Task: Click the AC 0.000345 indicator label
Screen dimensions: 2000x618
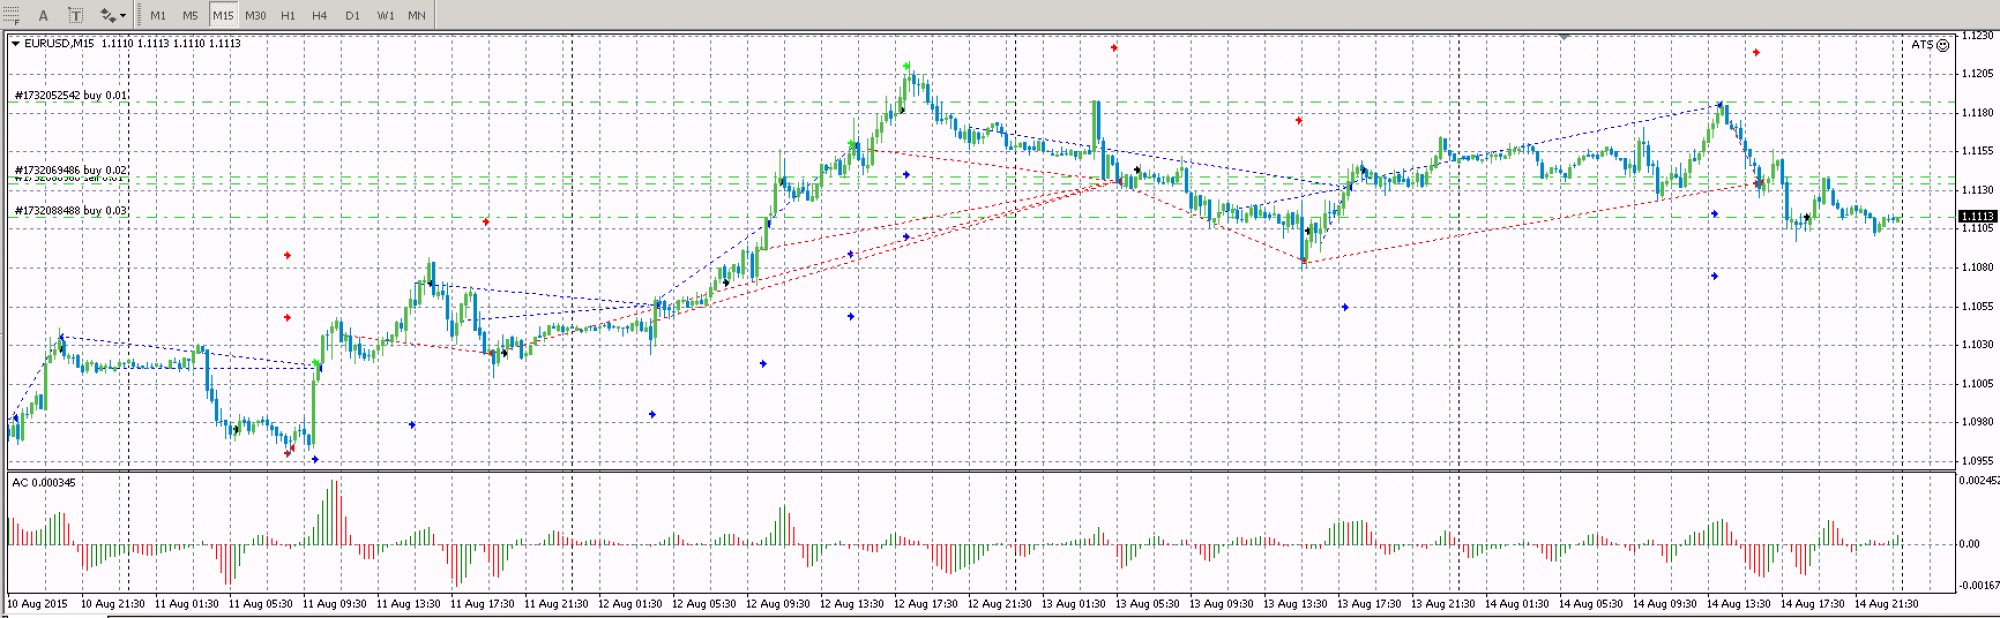Action: tap(43, 483)
